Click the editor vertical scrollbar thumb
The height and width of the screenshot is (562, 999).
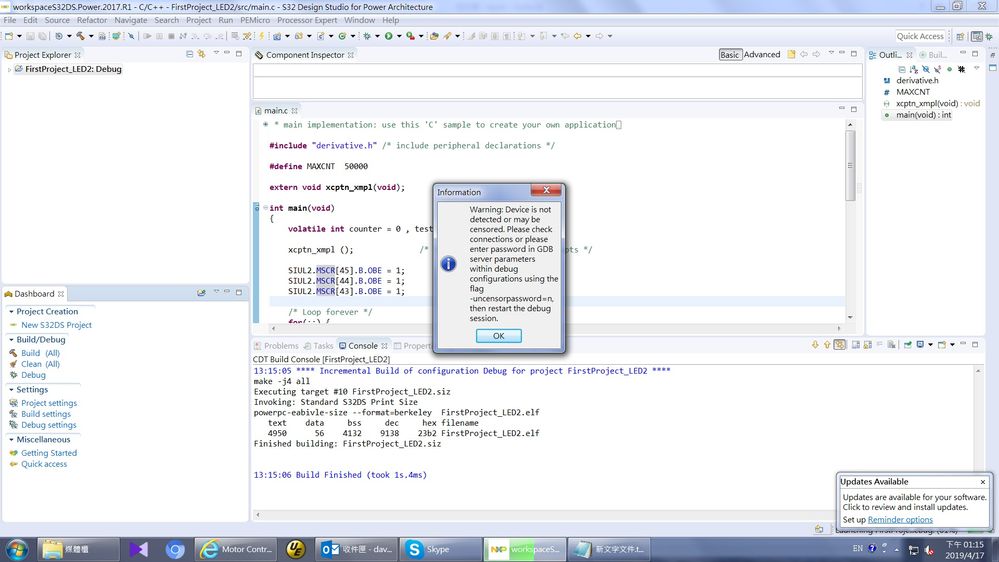point(850,166)
